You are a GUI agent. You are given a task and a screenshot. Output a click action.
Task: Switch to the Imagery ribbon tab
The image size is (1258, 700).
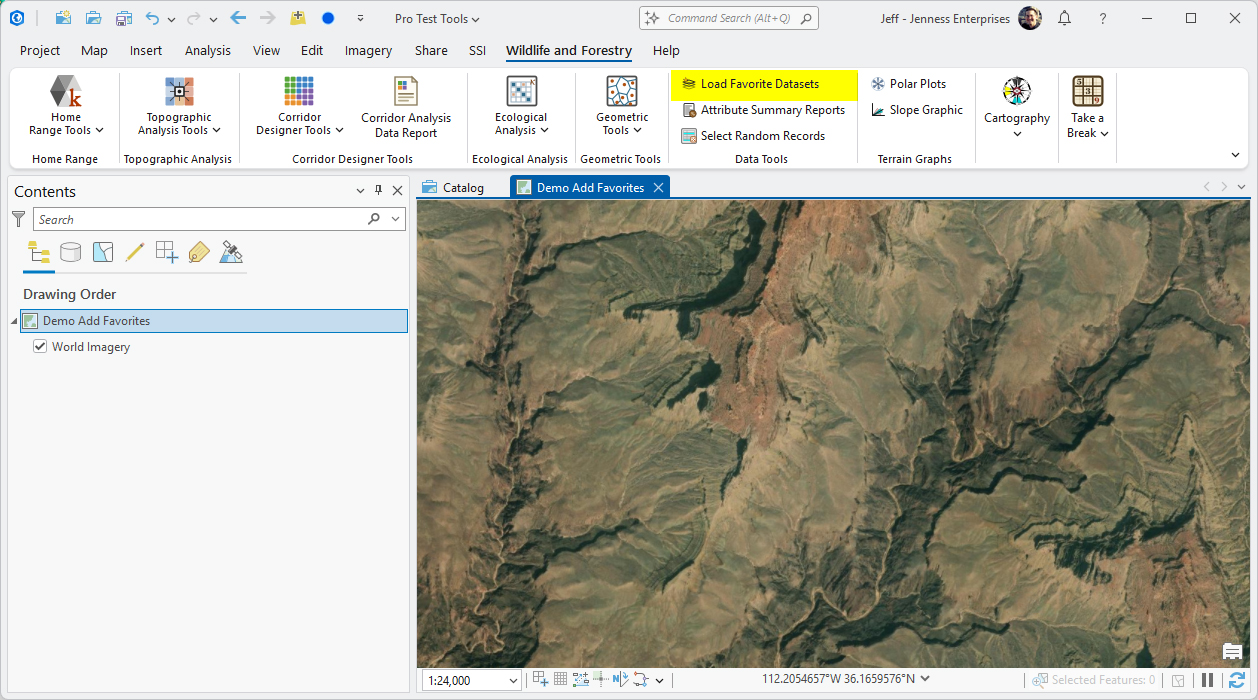click(368, 50)
